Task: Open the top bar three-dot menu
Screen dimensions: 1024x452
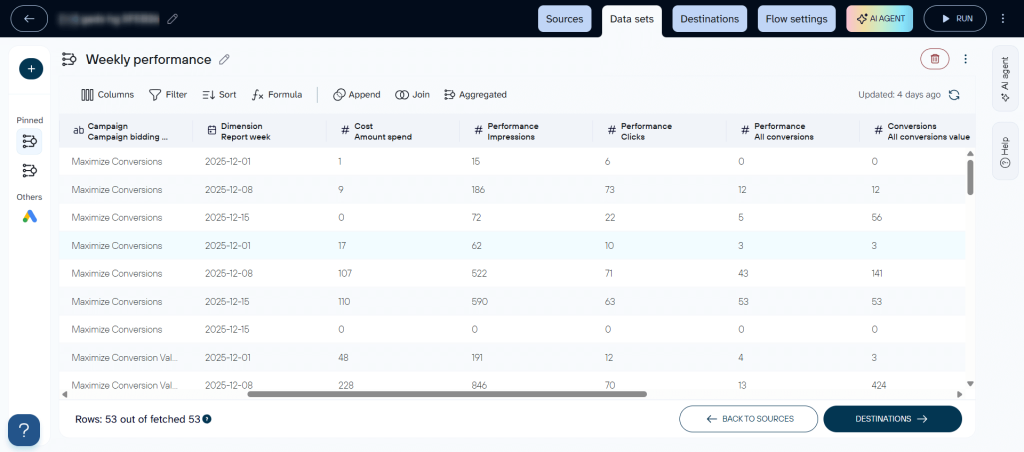Action: coord(1003,19)
